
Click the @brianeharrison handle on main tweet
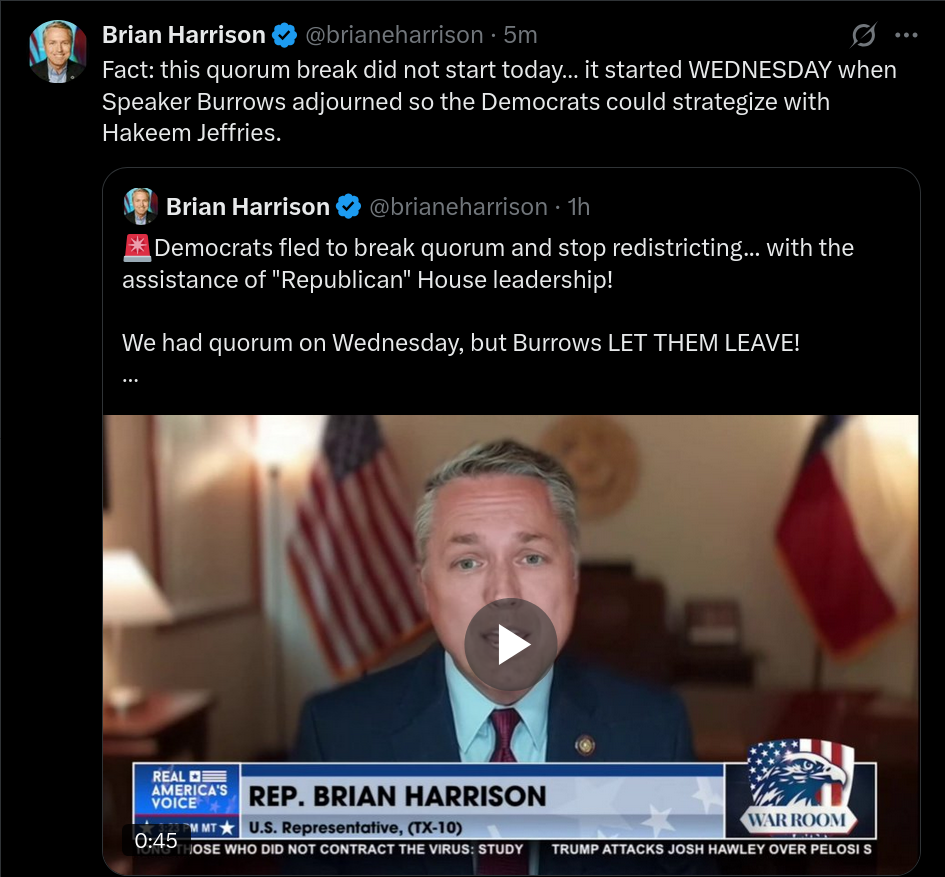point(394,35)
